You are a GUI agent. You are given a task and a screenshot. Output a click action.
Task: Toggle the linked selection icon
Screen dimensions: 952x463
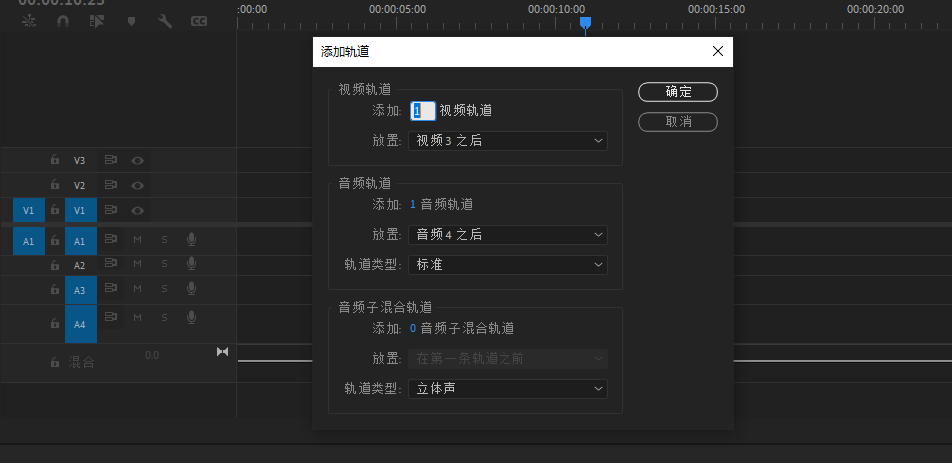point(97,20)
